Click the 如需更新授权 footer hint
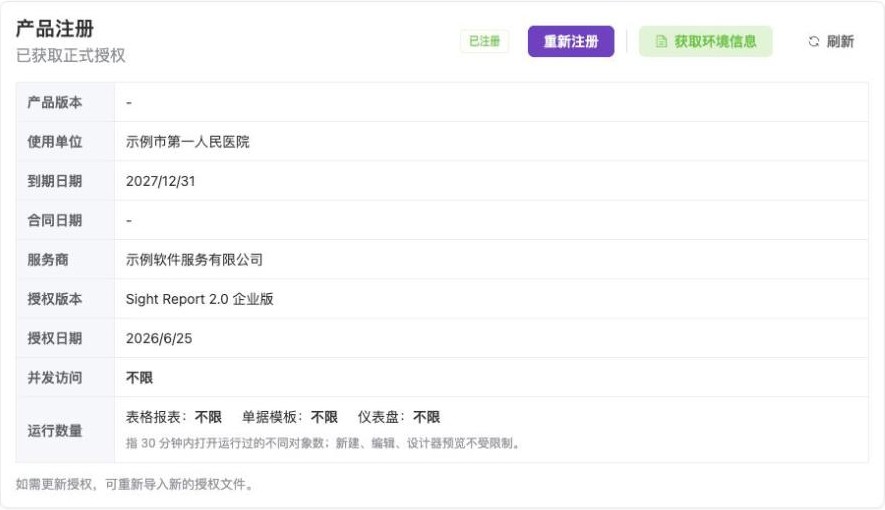The height and width of the screenshot is (510, 885). [x=134, y=484]
